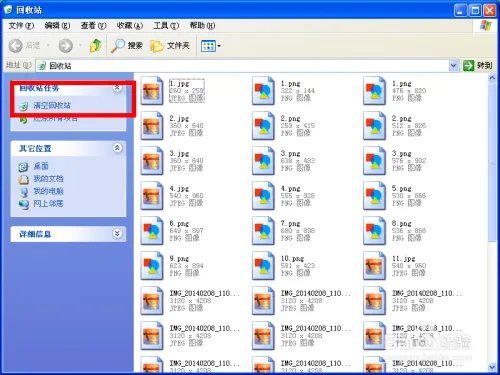Select the 4.jpg file icon
Viewport: 500px width, 375px height.
[152, 195]
